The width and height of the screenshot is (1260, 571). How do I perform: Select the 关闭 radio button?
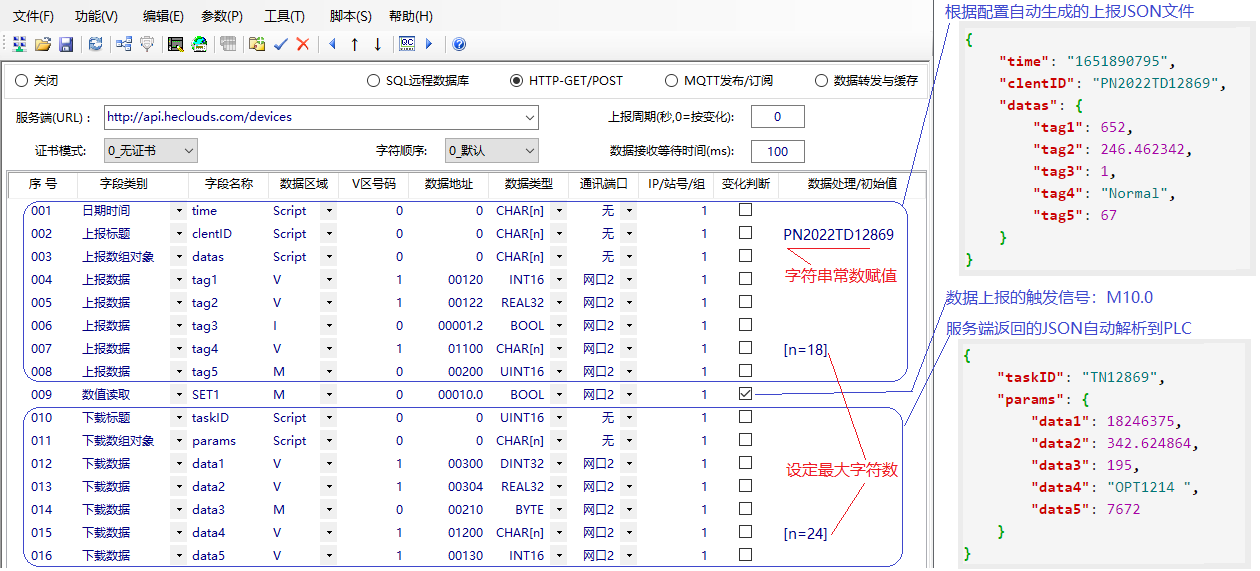pyautogui.click(x=22, y=81)
